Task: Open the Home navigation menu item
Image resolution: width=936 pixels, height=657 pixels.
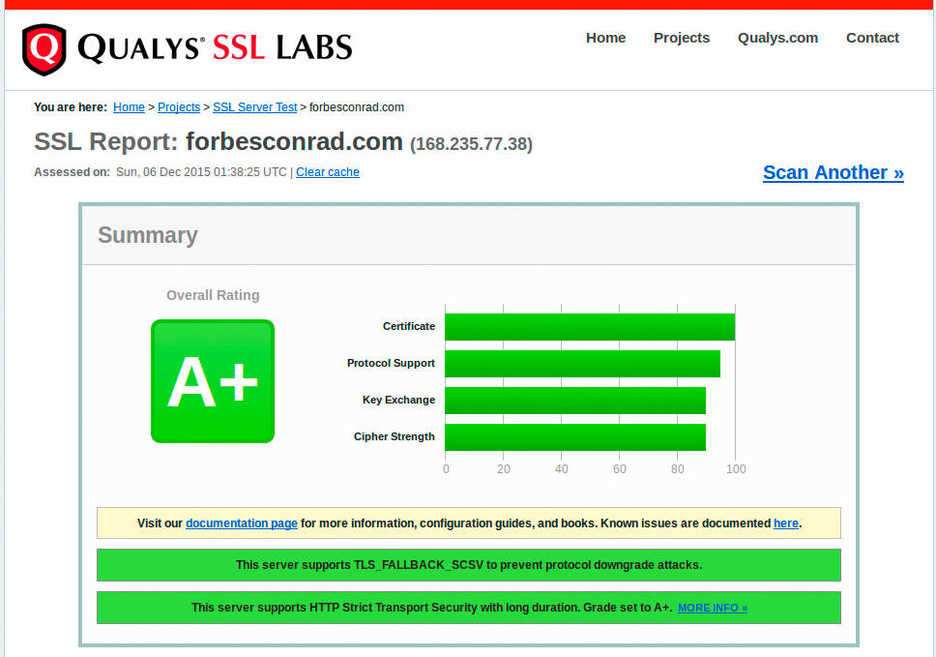Action: coord(605,38)
